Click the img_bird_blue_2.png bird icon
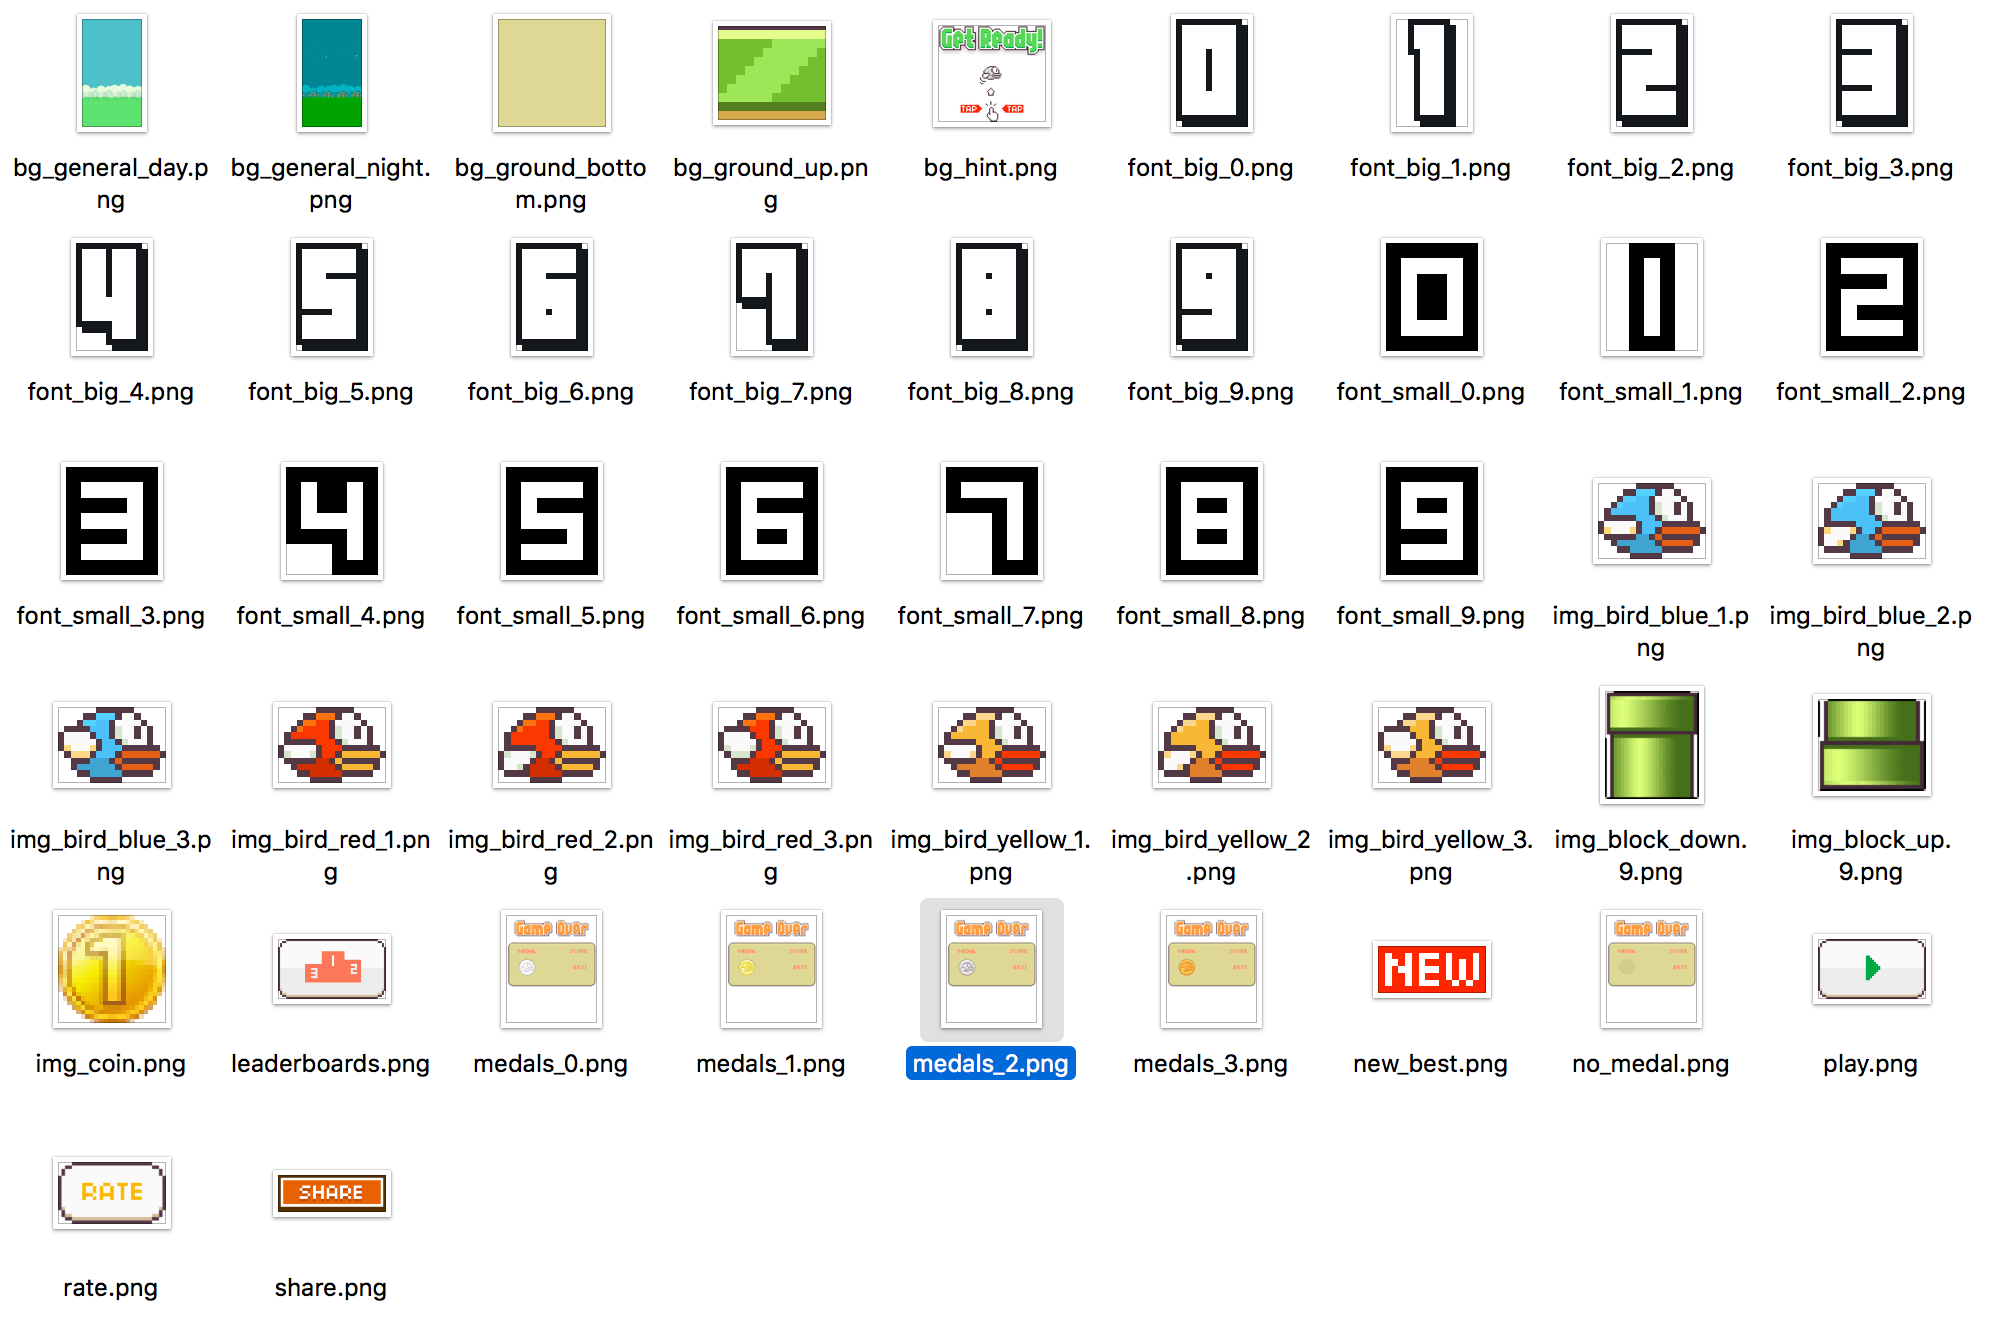 1871,521
